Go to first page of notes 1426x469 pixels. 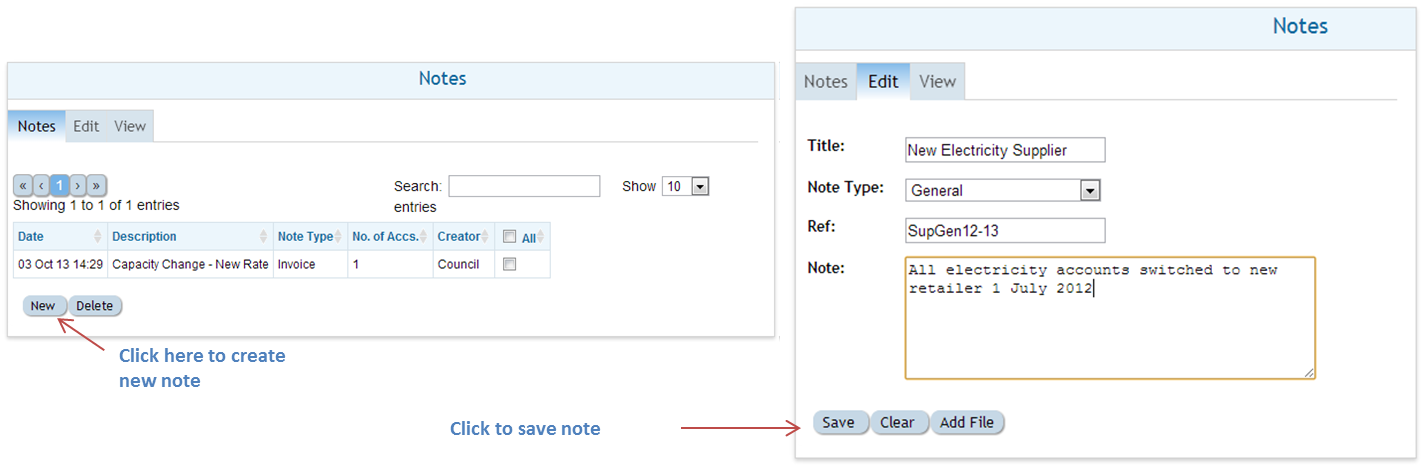click(x=23, y=186)
